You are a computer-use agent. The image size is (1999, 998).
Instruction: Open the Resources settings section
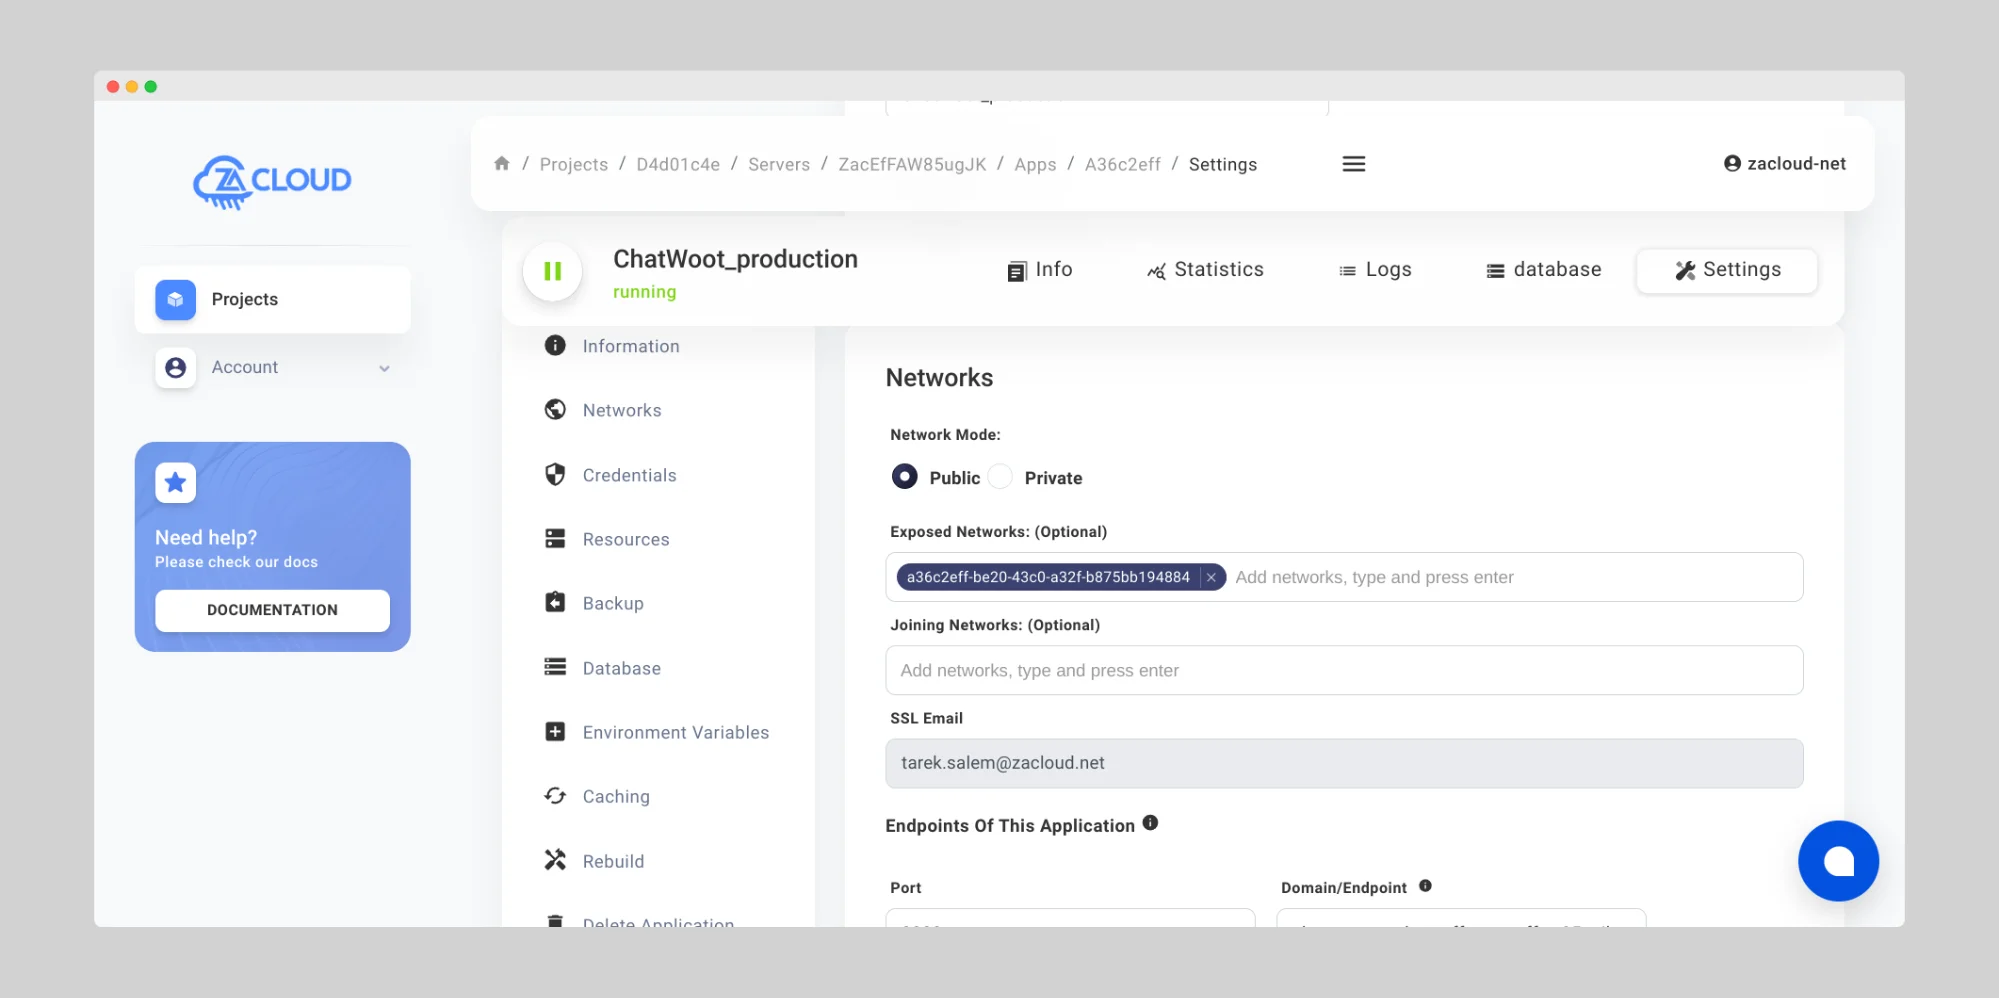point(625,539)
